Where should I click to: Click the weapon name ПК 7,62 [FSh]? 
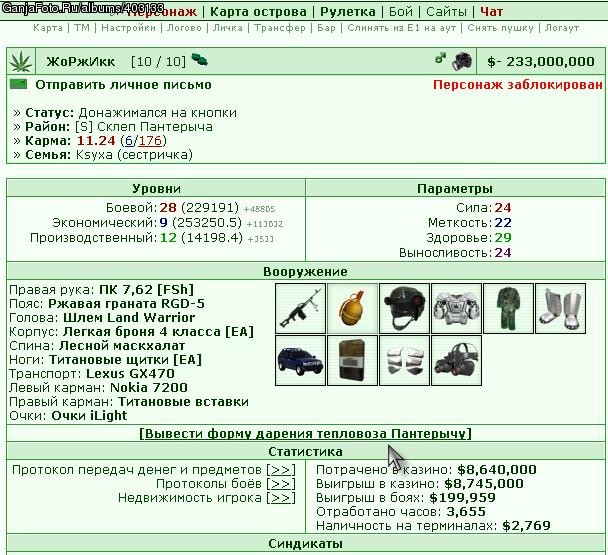pyautogui.click(x=146, y=290)
